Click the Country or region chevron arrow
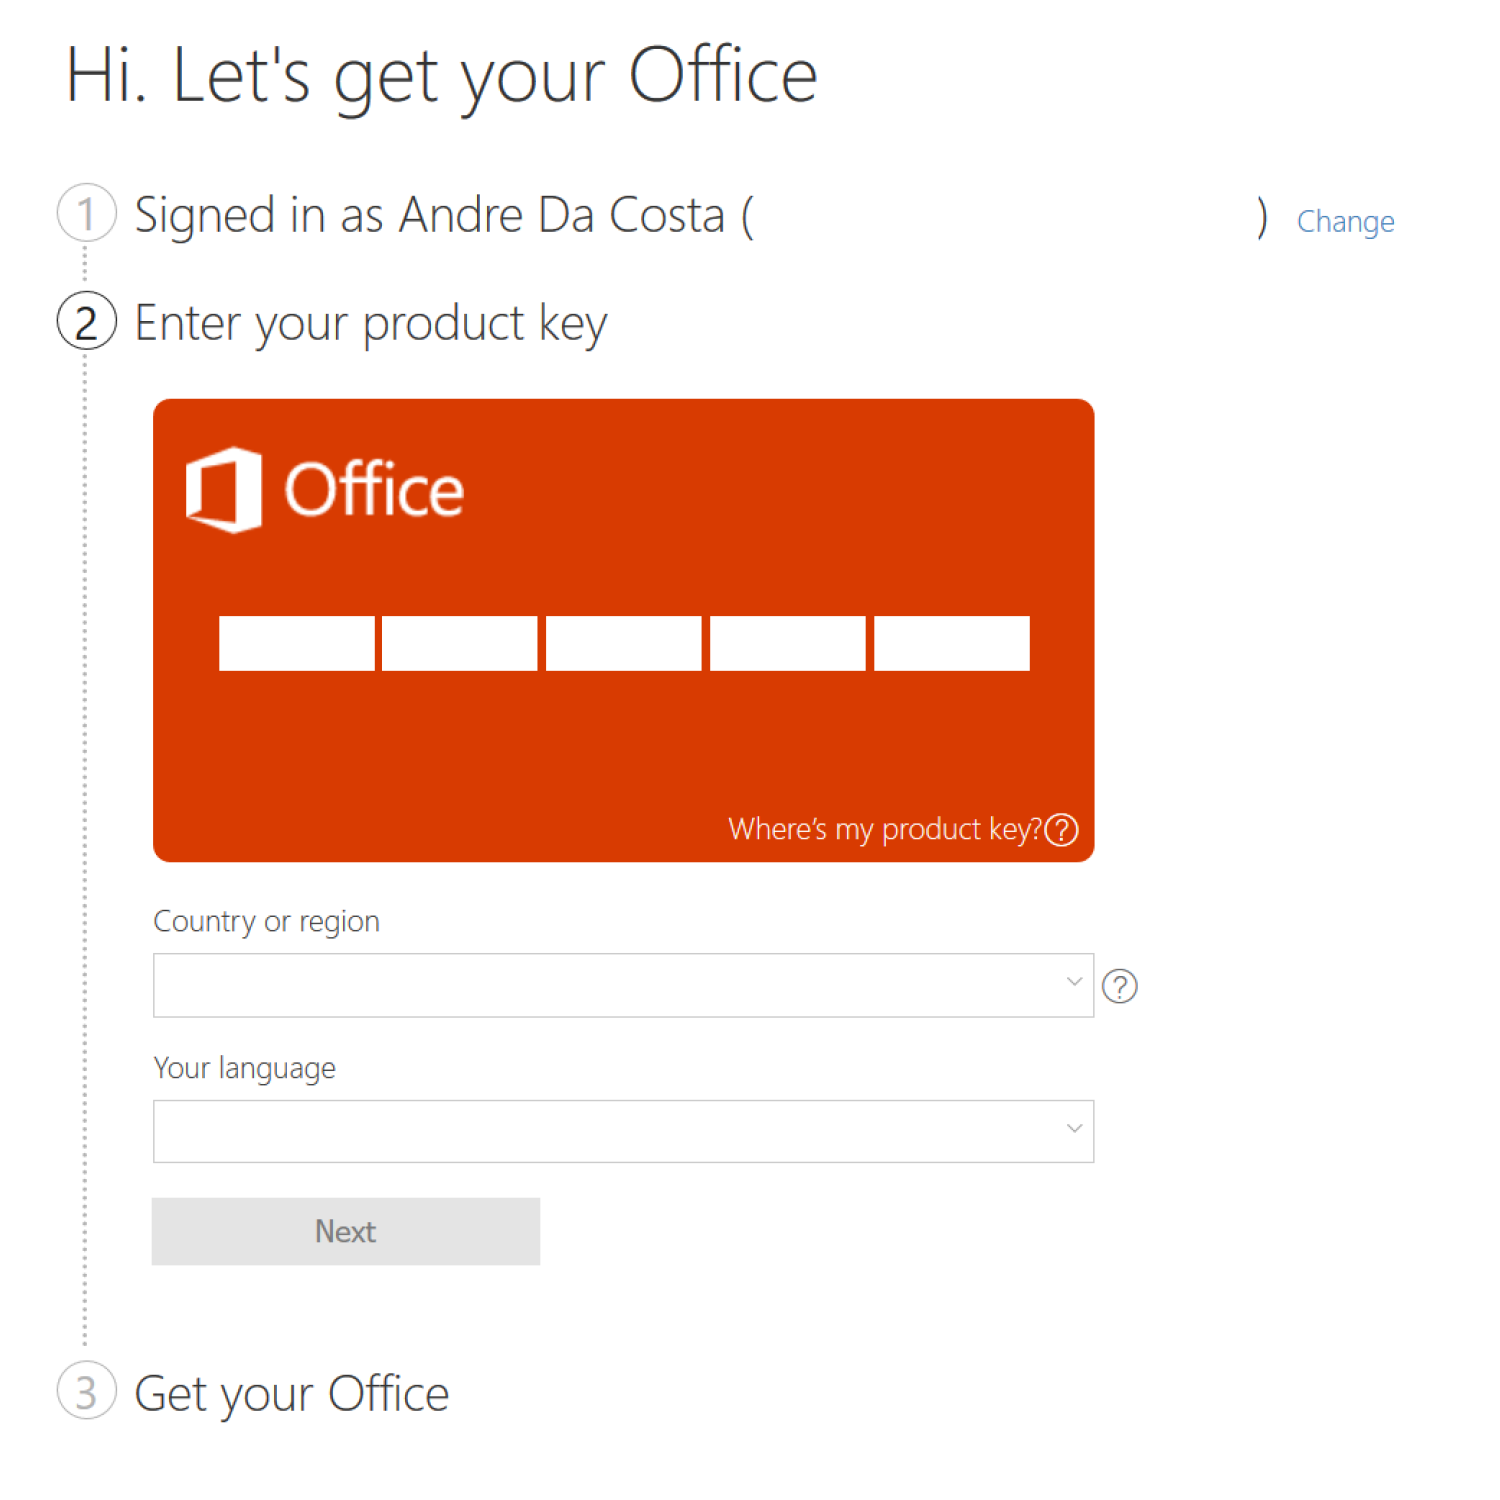This screenshot has height=1500, width=1500. tap(1074, 982)
